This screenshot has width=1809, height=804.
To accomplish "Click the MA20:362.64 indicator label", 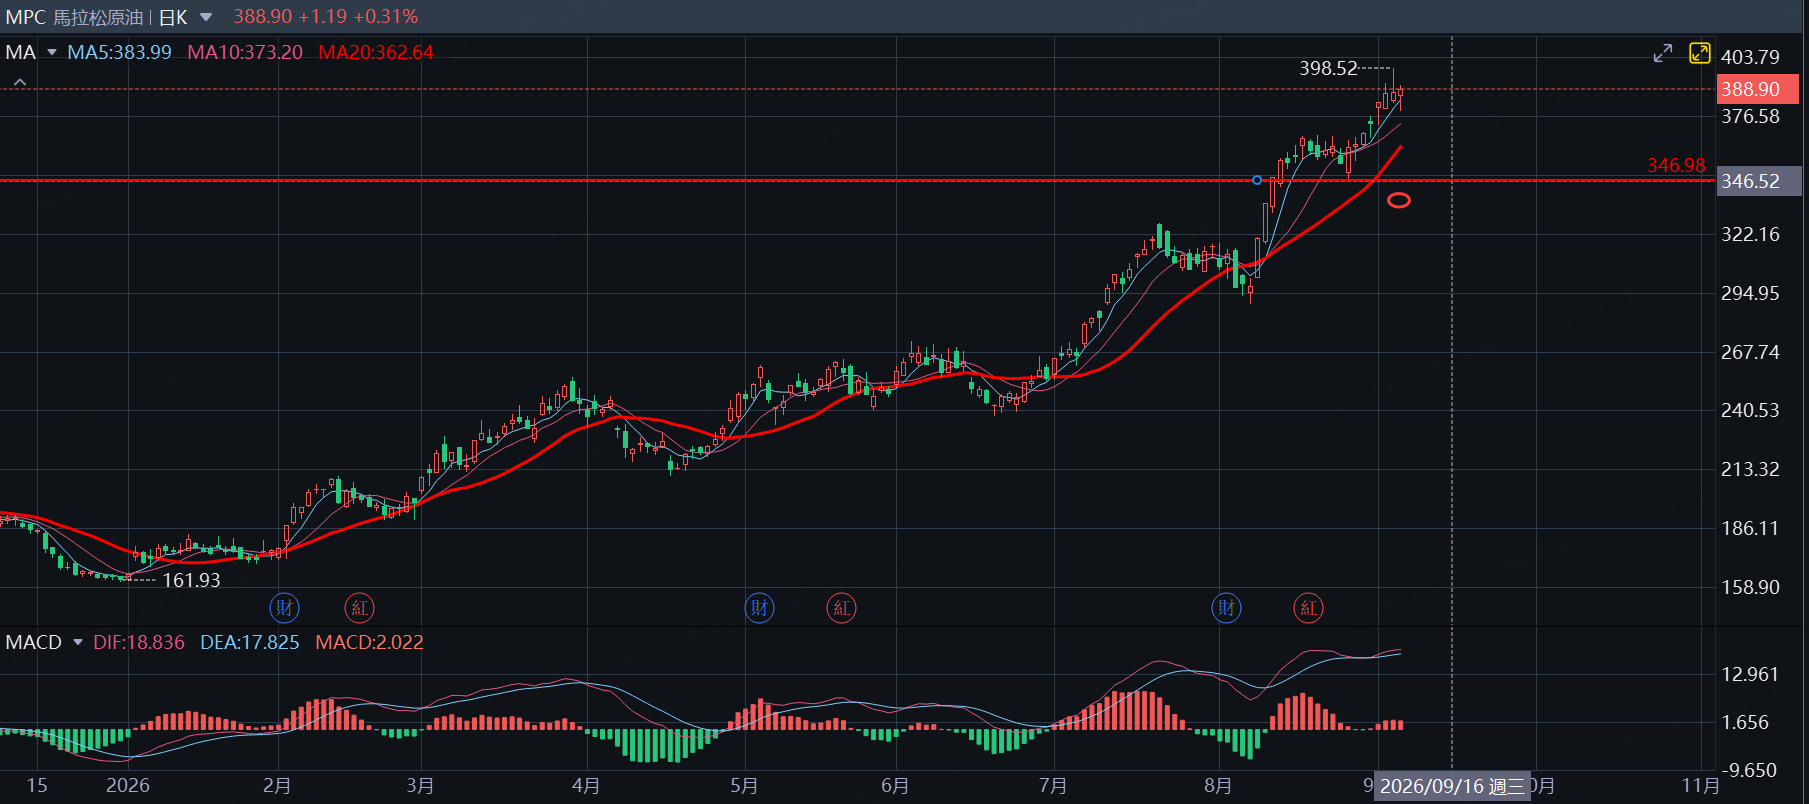I will tap(376, 52).
